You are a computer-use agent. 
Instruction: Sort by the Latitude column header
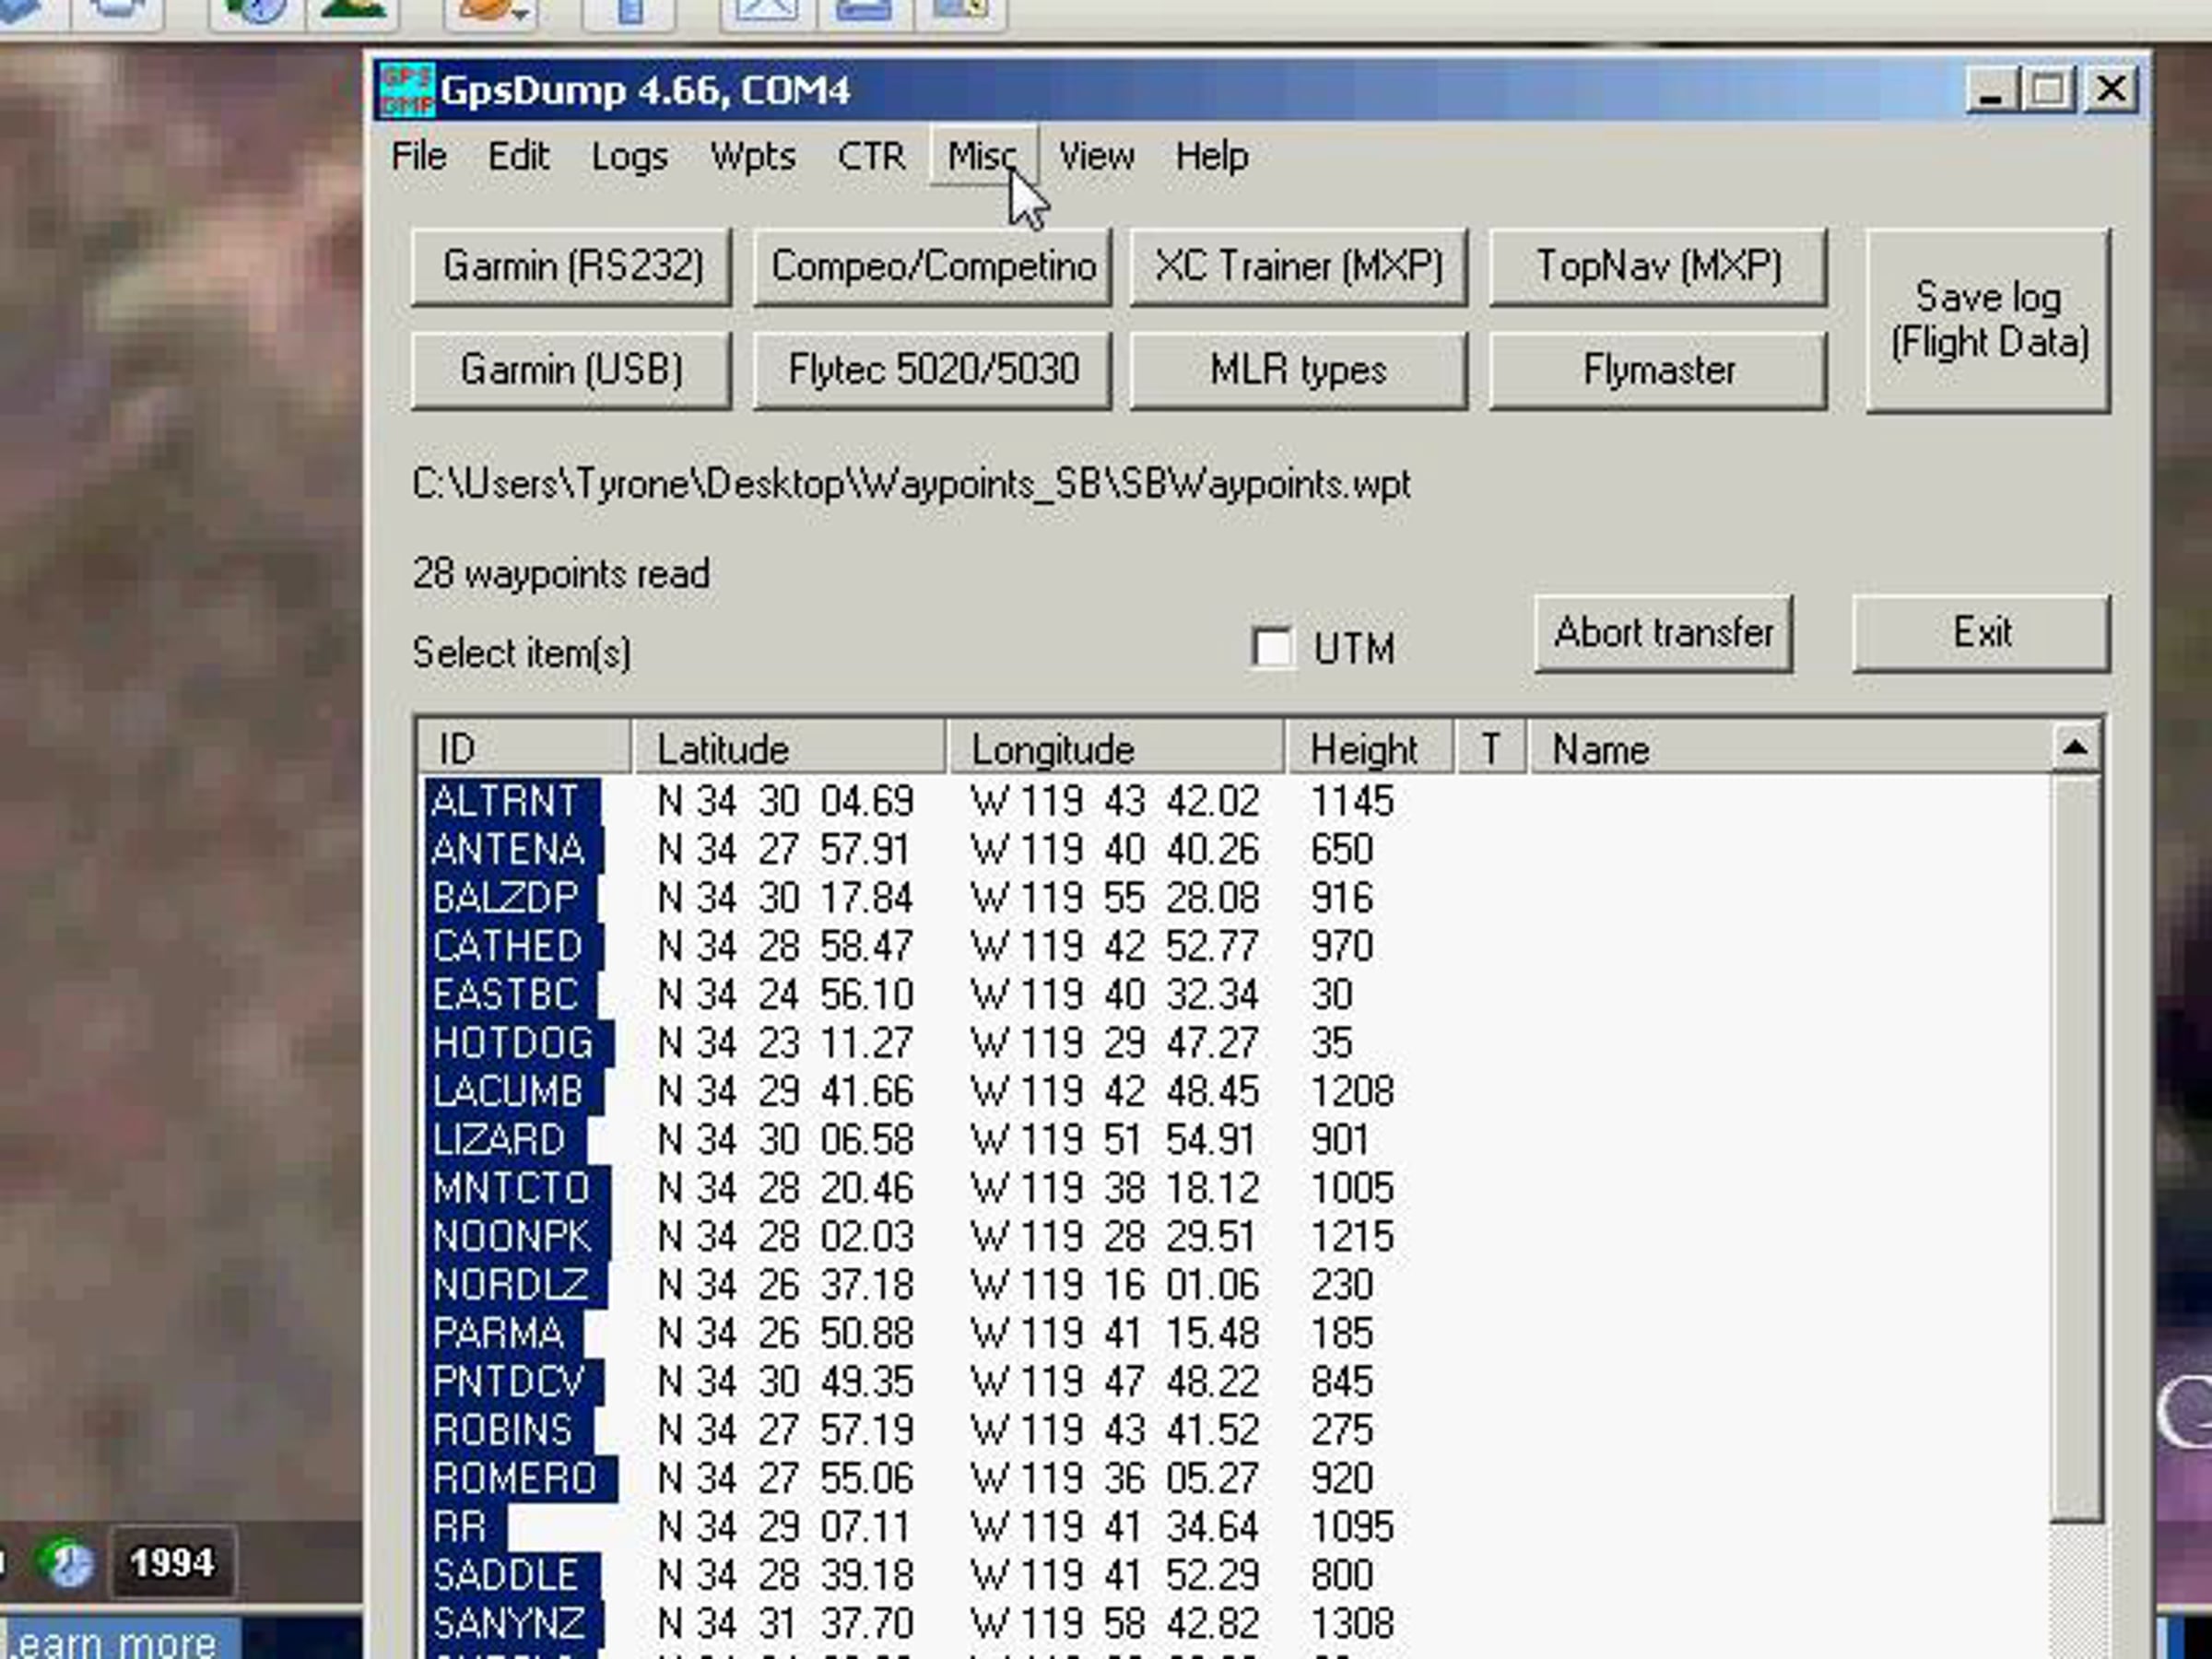click(788, 748)
